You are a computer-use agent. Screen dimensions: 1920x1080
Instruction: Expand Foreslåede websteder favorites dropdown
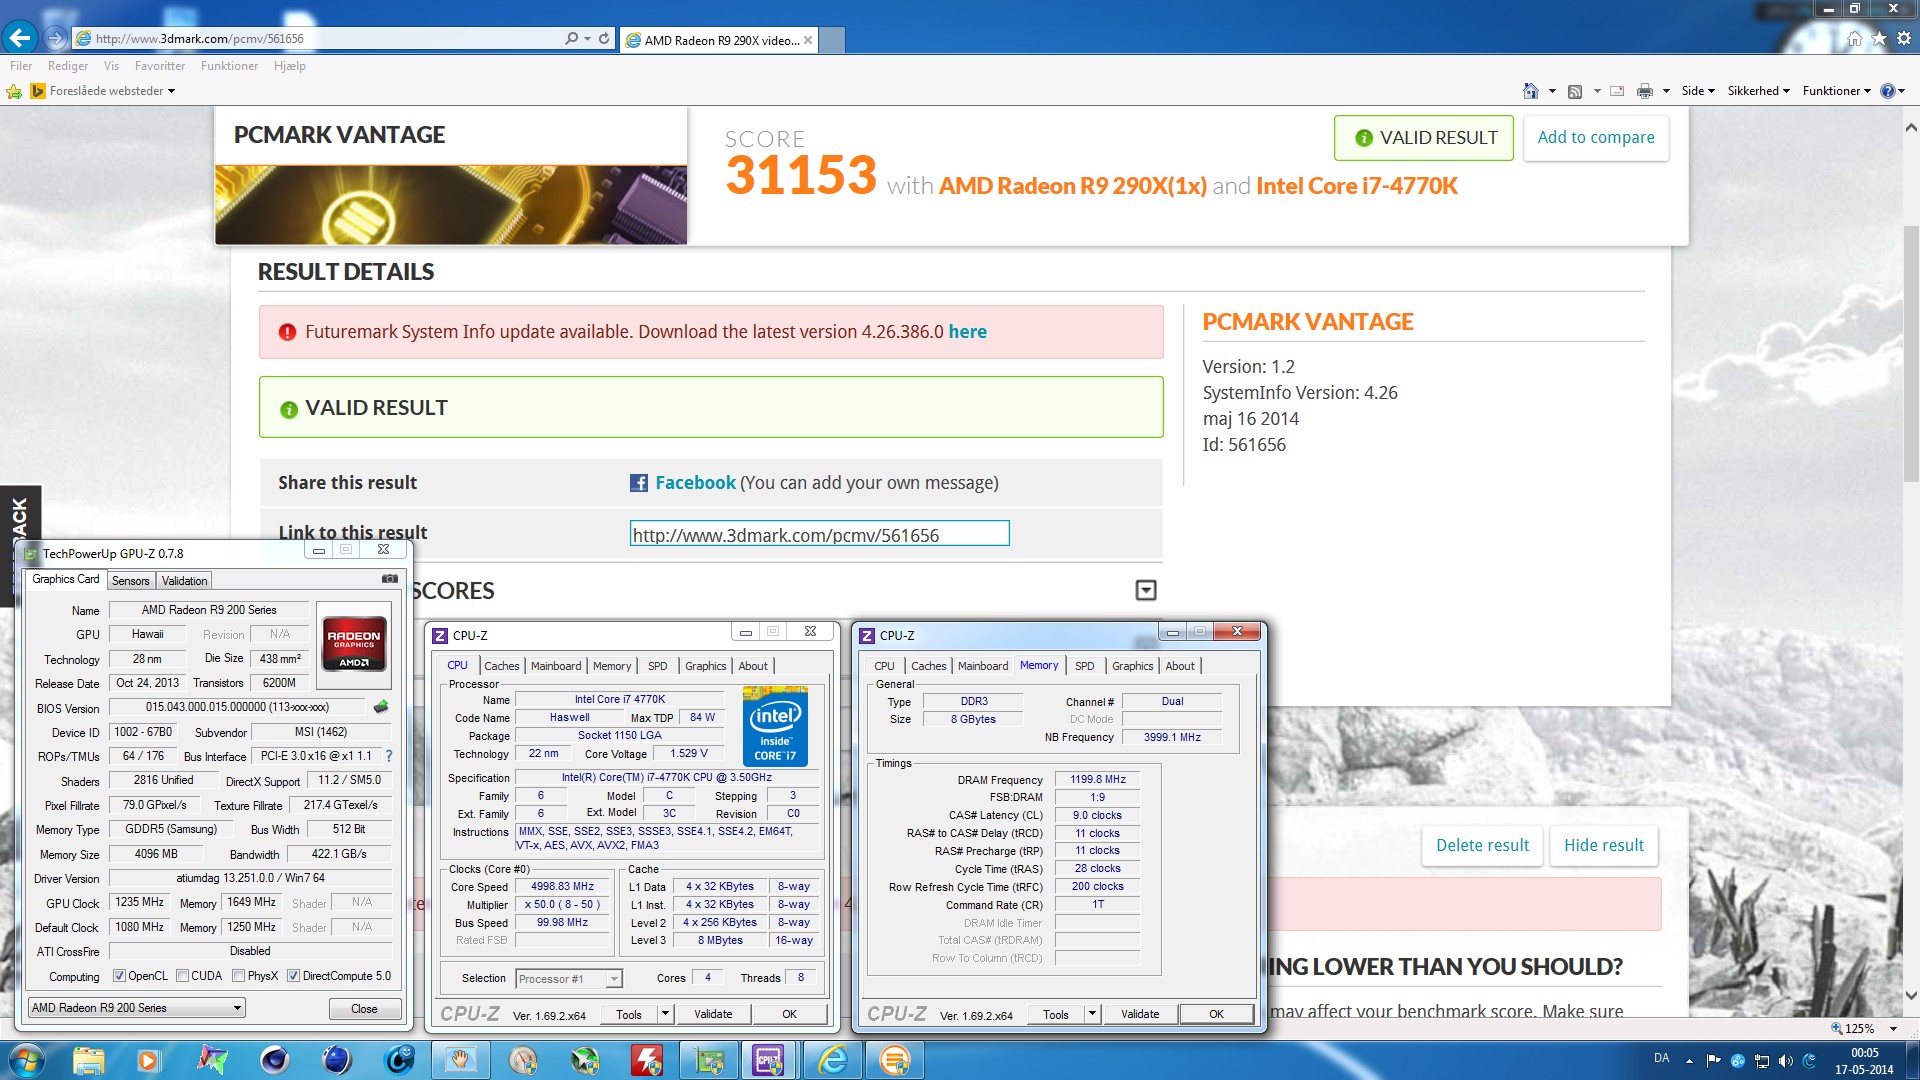(171, 91)
